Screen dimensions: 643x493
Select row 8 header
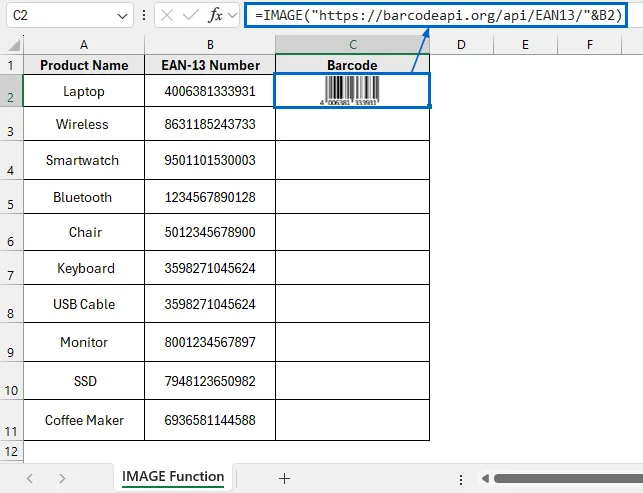tap(11, 304)
